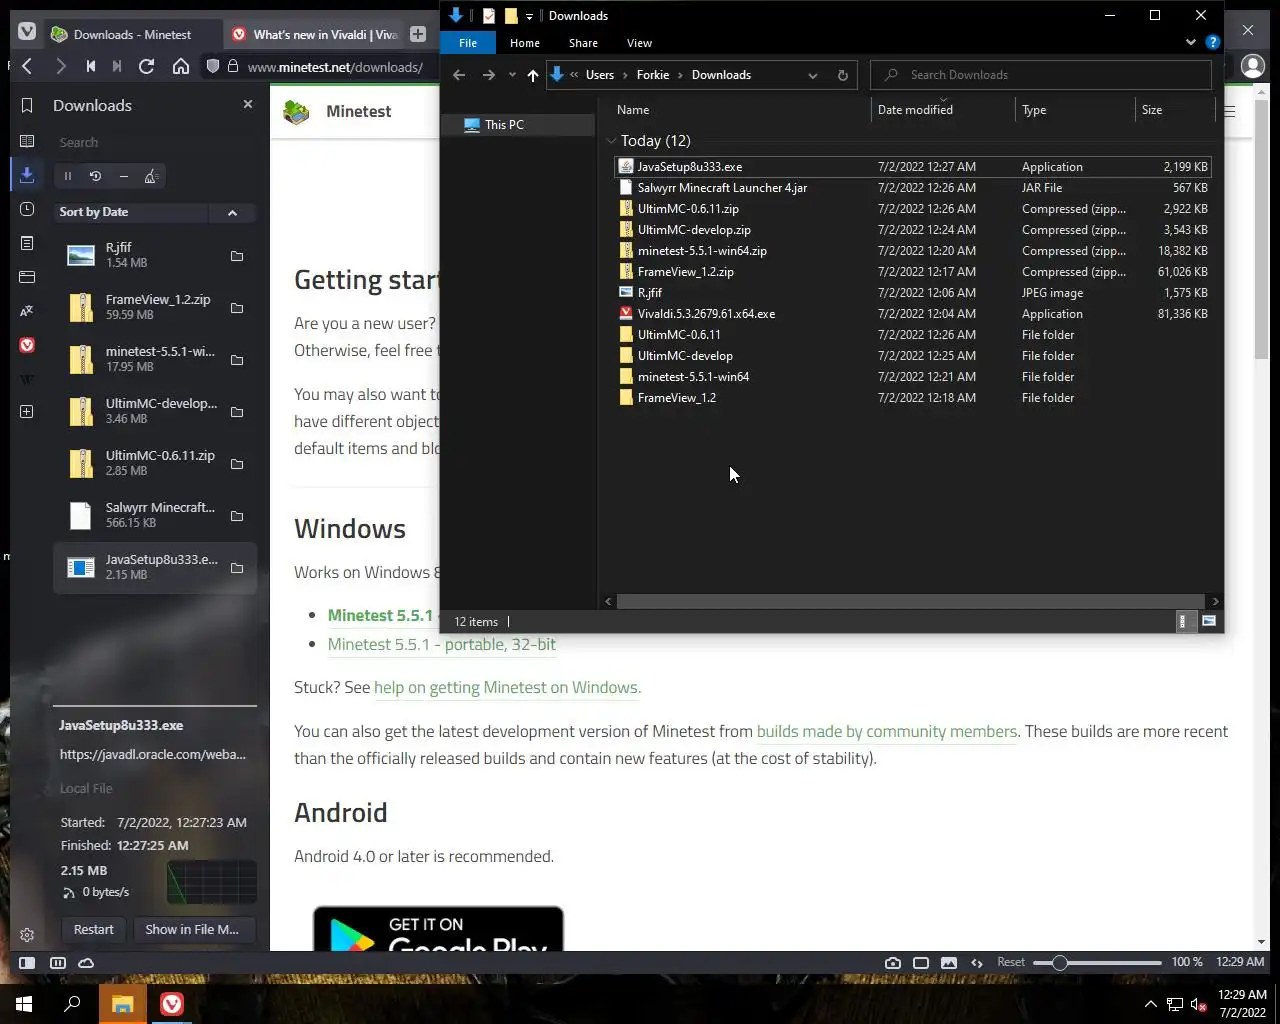Open recent locations dropdown in Explorer
The width and height of the screenshot is (1280, 1024).
512,75
